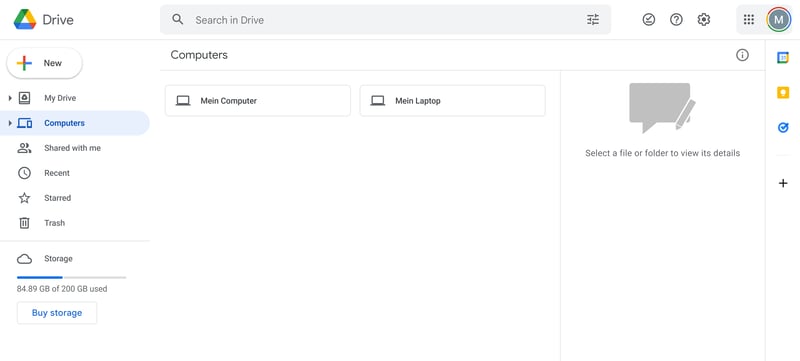800x361 pixels.
Task: Open the Help question mark icon
Action: 676,20
